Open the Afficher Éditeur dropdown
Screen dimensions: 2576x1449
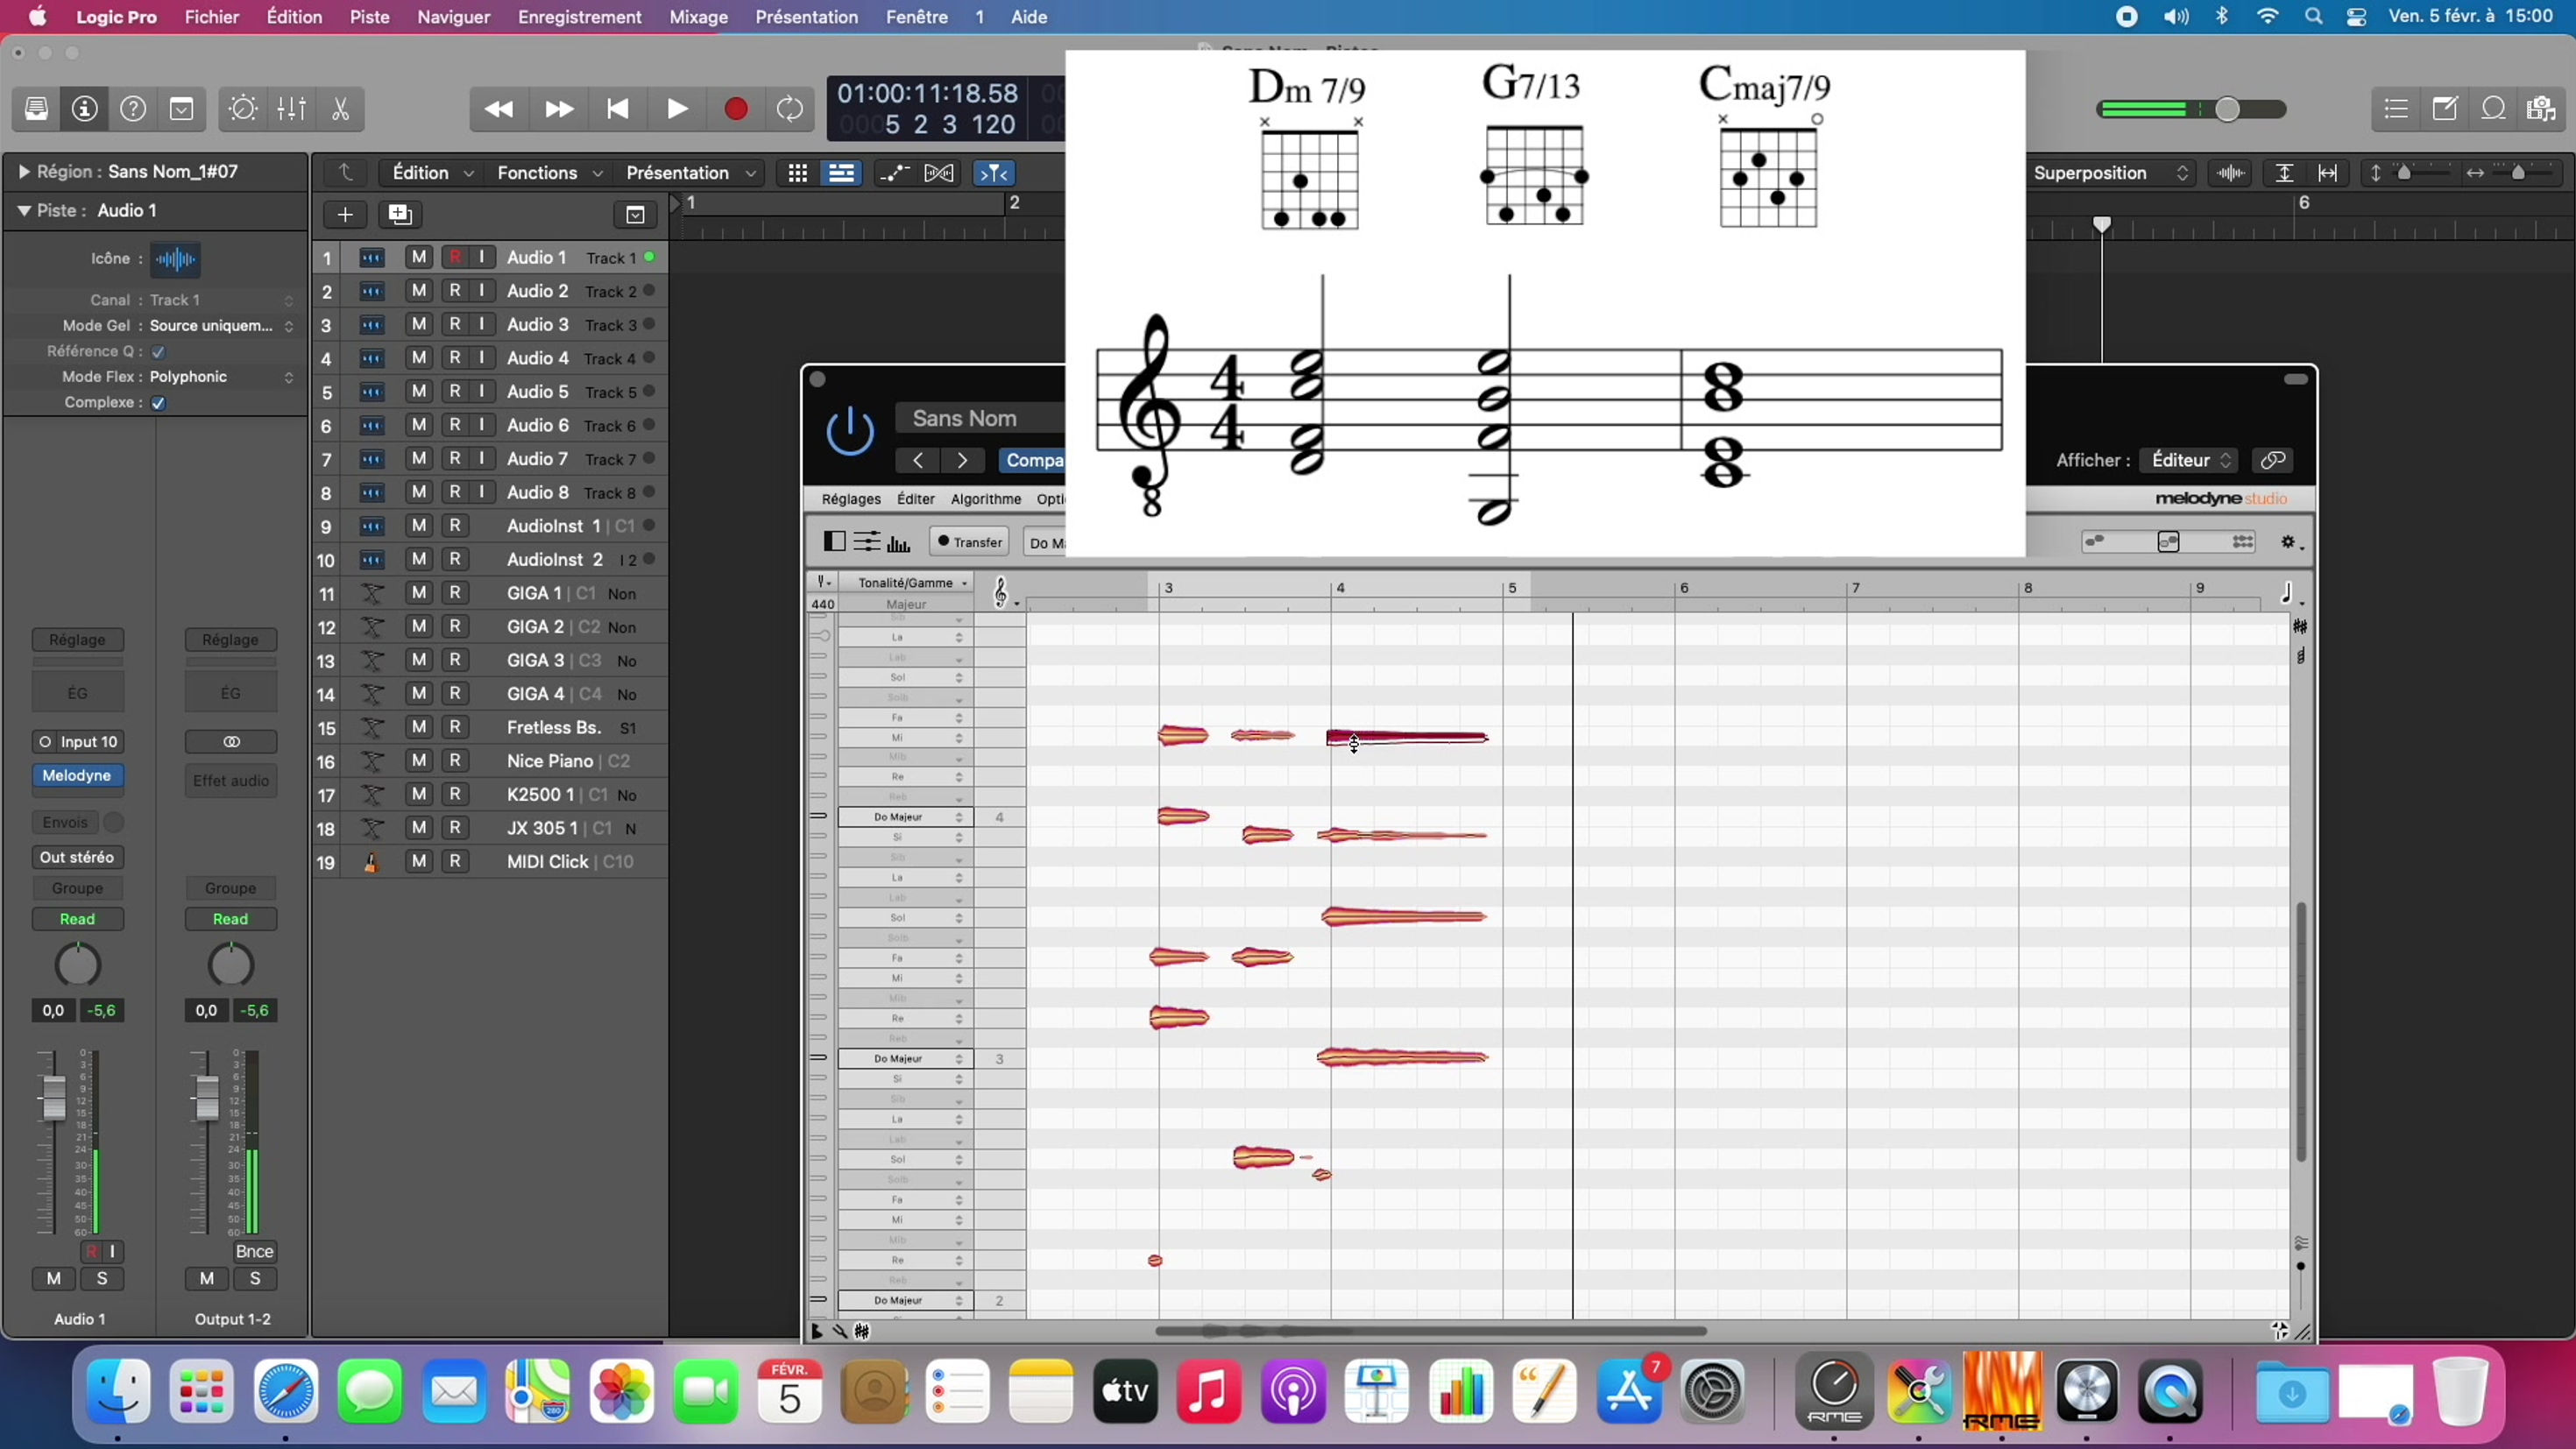pyautogui.click(x=2190, y=460)
